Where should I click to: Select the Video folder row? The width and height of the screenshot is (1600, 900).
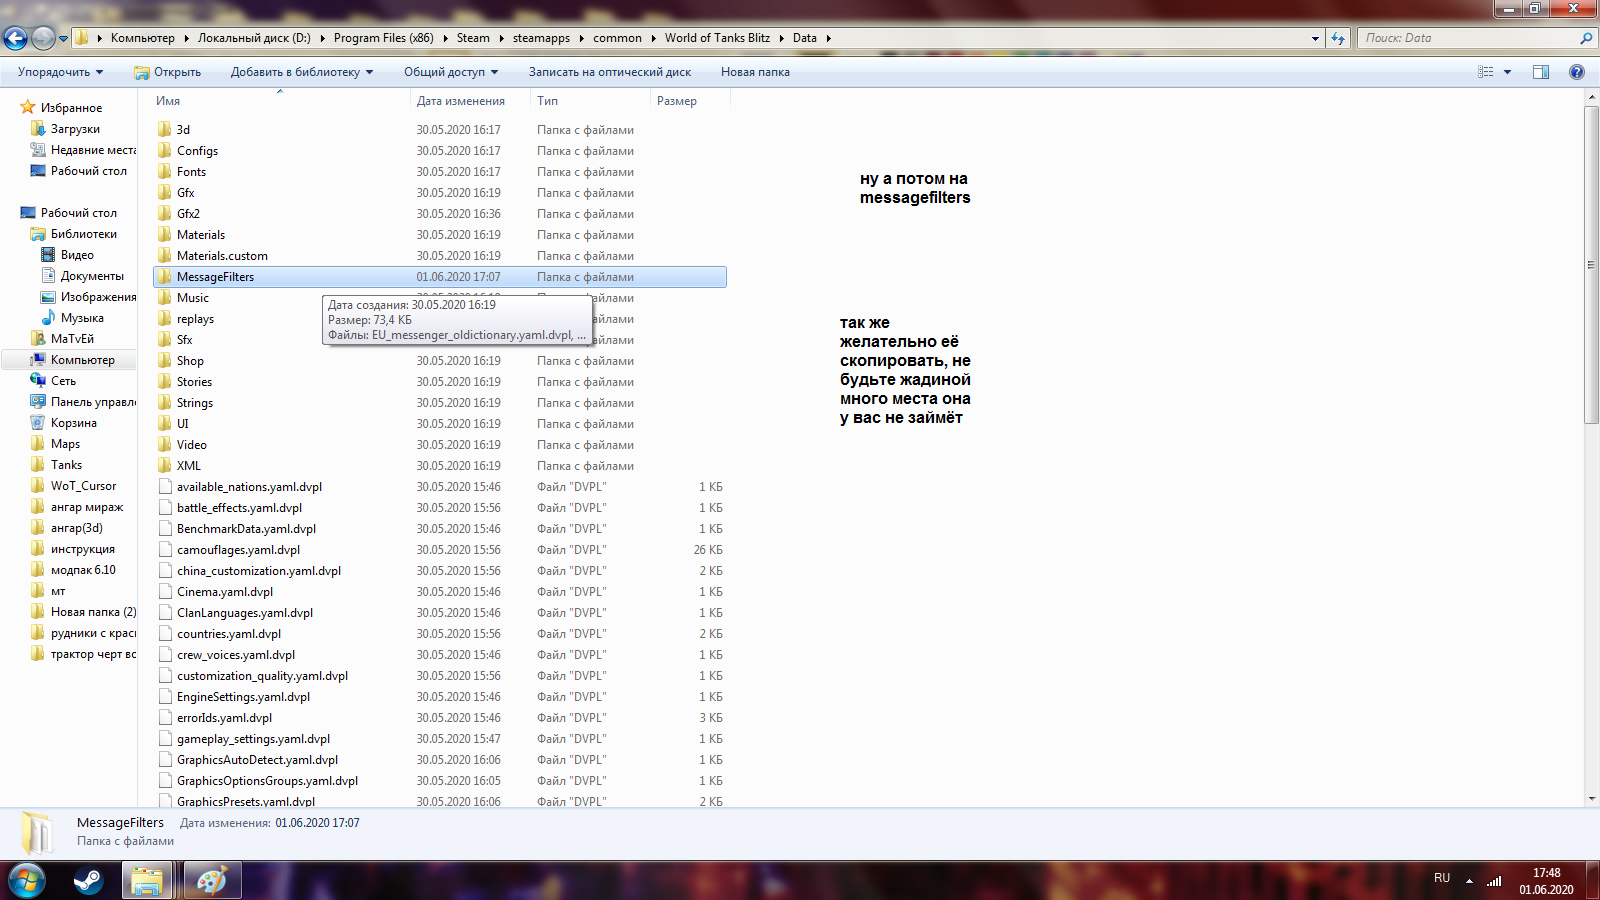pos(440,445)
